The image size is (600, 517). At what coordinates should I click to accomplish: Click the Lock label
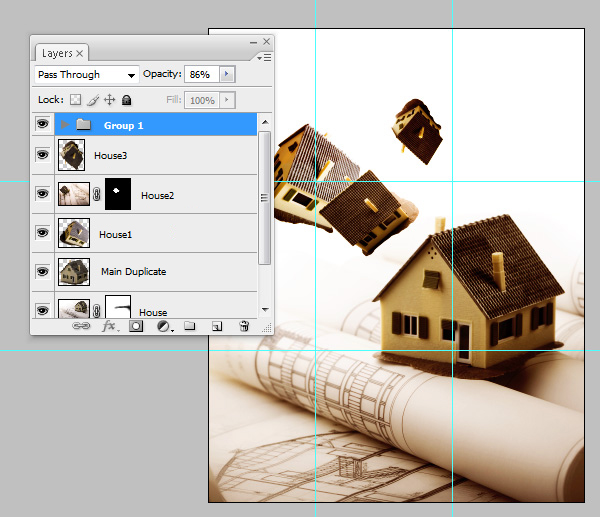[x=51, y=100]
